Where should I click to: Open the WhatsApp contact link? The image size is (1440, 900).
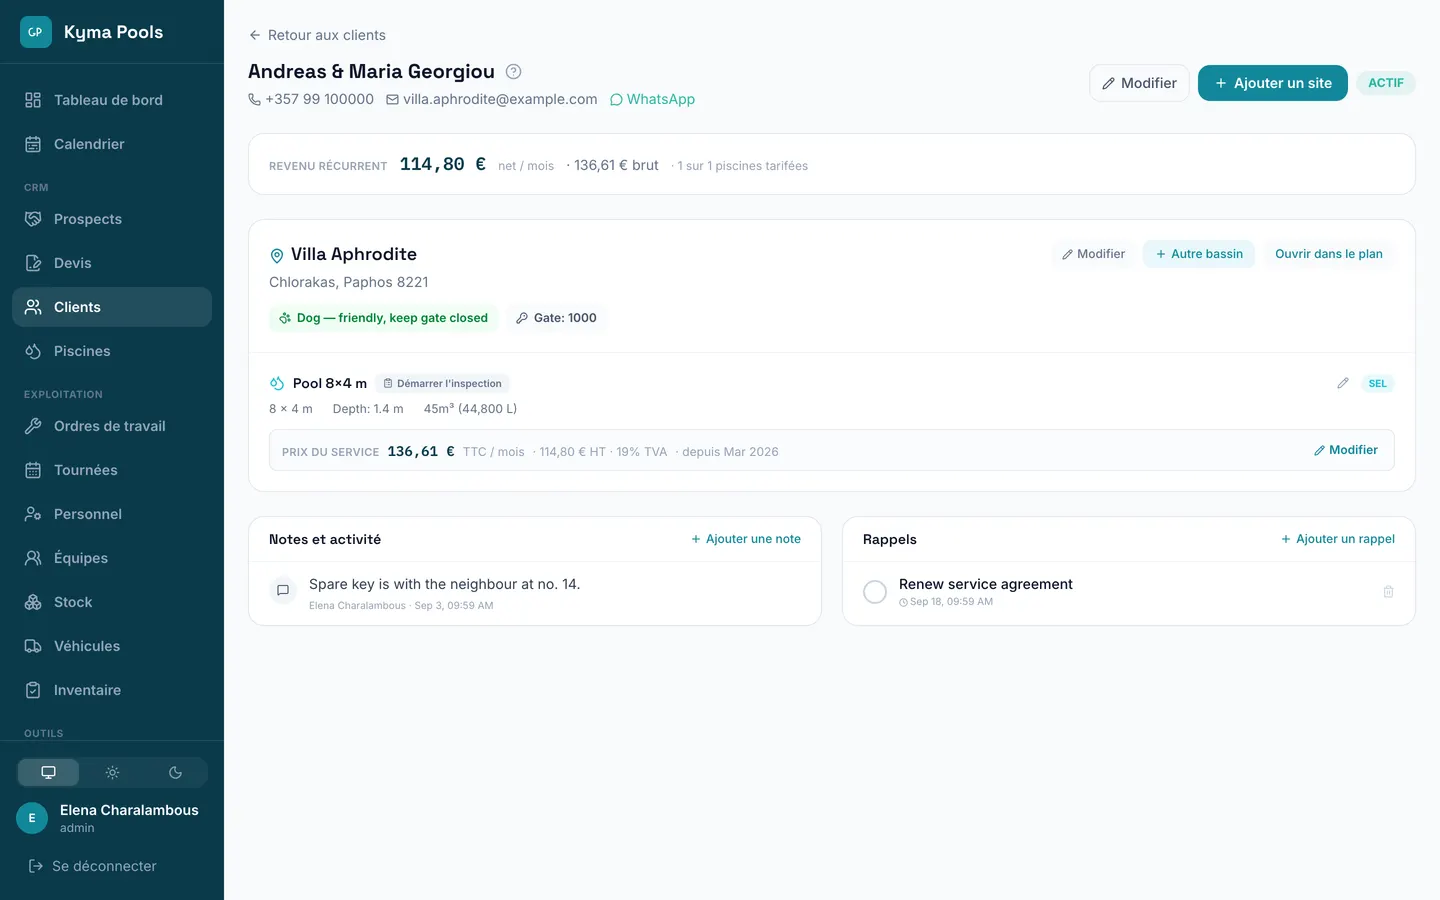click(x=652, y=99)
